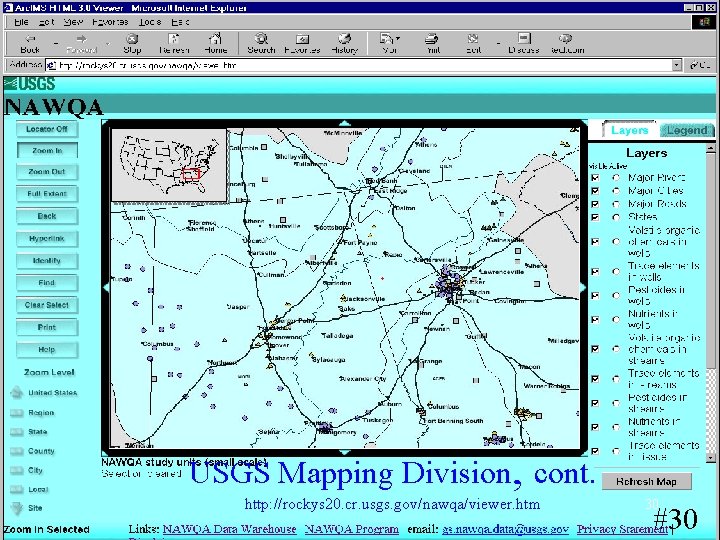Switch to the Layers tab

click(630, 130)
